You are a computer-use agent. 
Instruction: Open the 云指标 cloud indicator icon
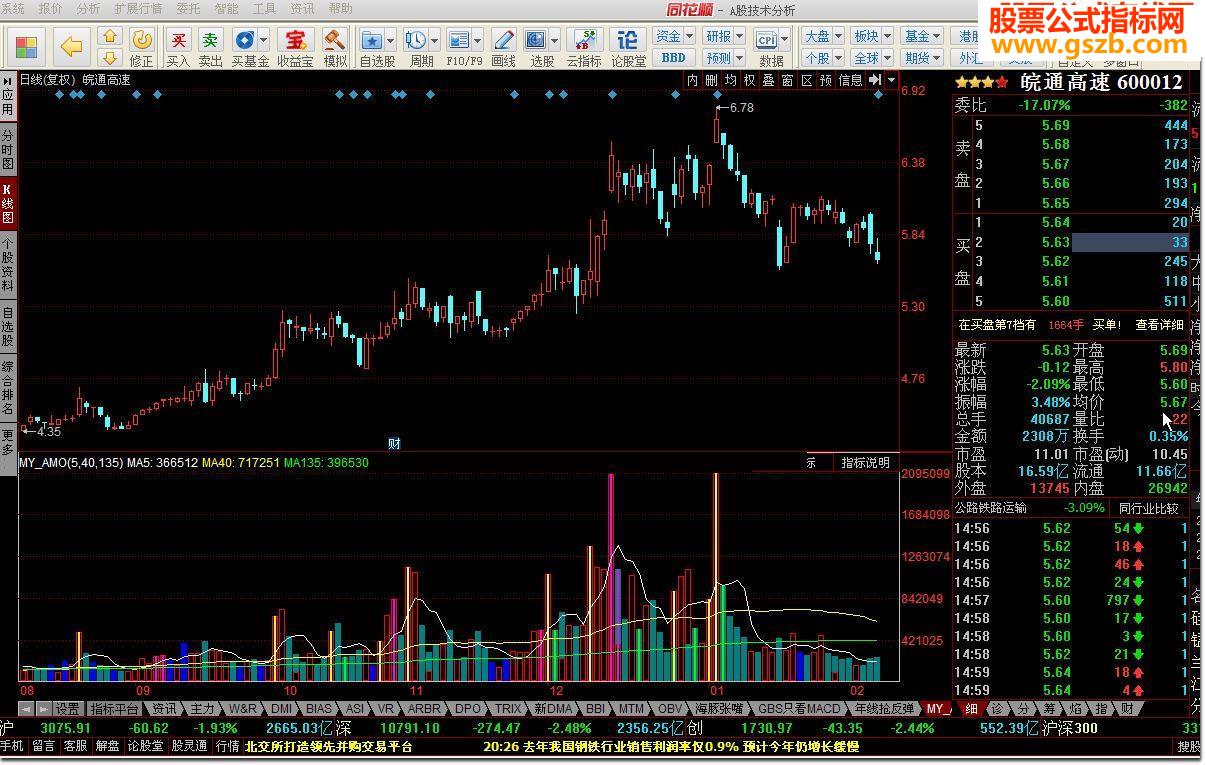tap(584, 46)
